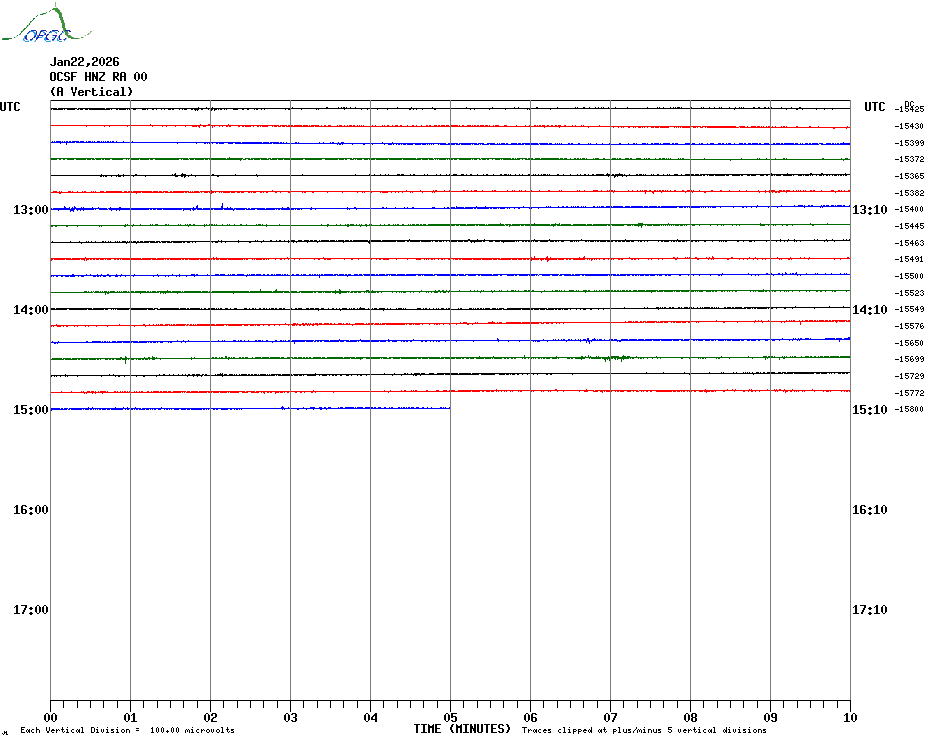Click the 13:00 time label
This screenshot has width=930, height=744.
[31, 209]
